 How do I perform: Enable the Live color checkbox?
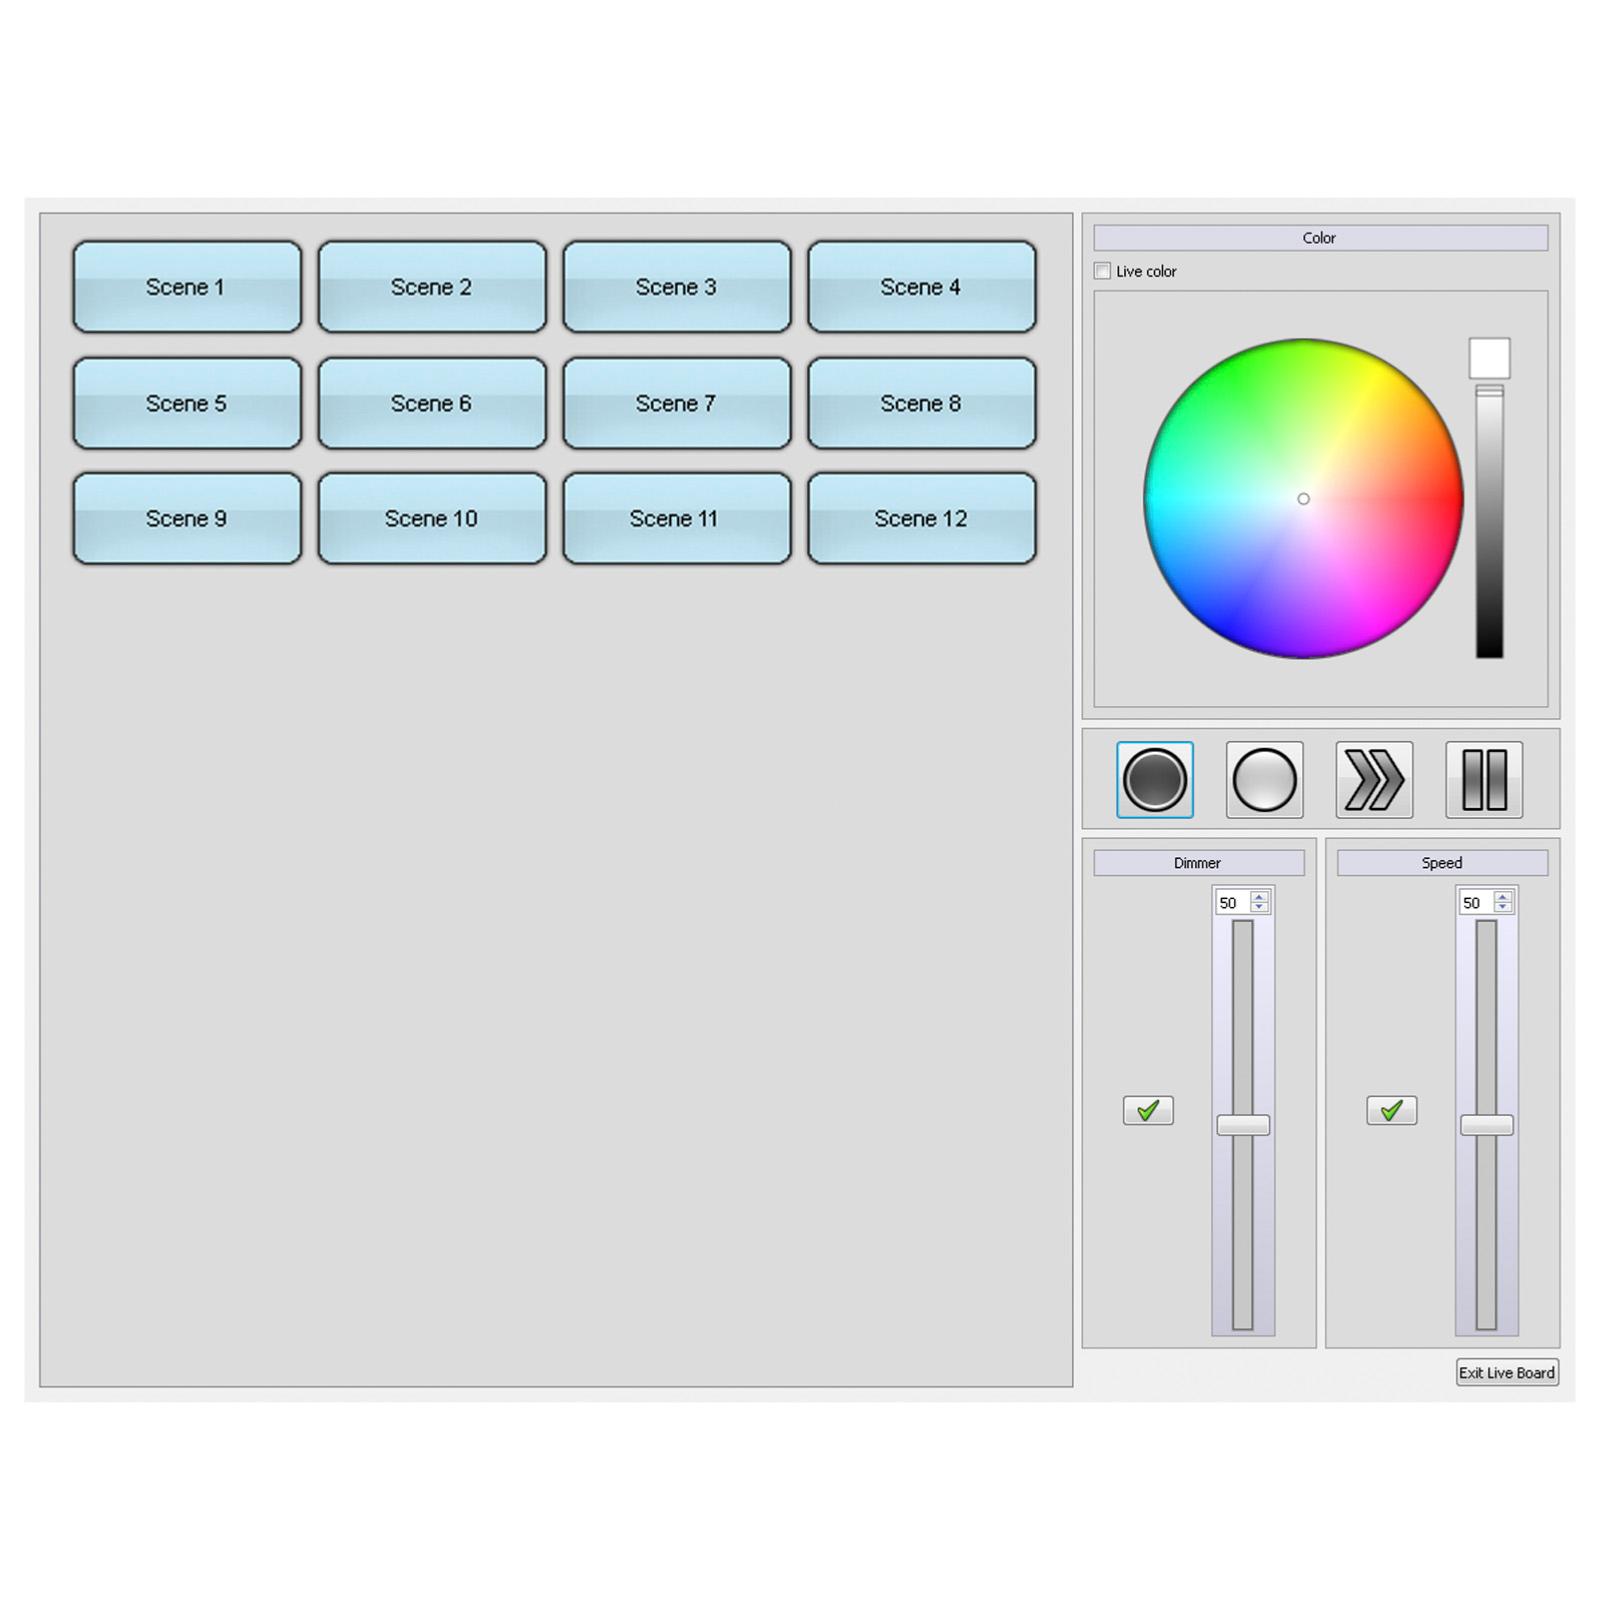coord(1102,271)
